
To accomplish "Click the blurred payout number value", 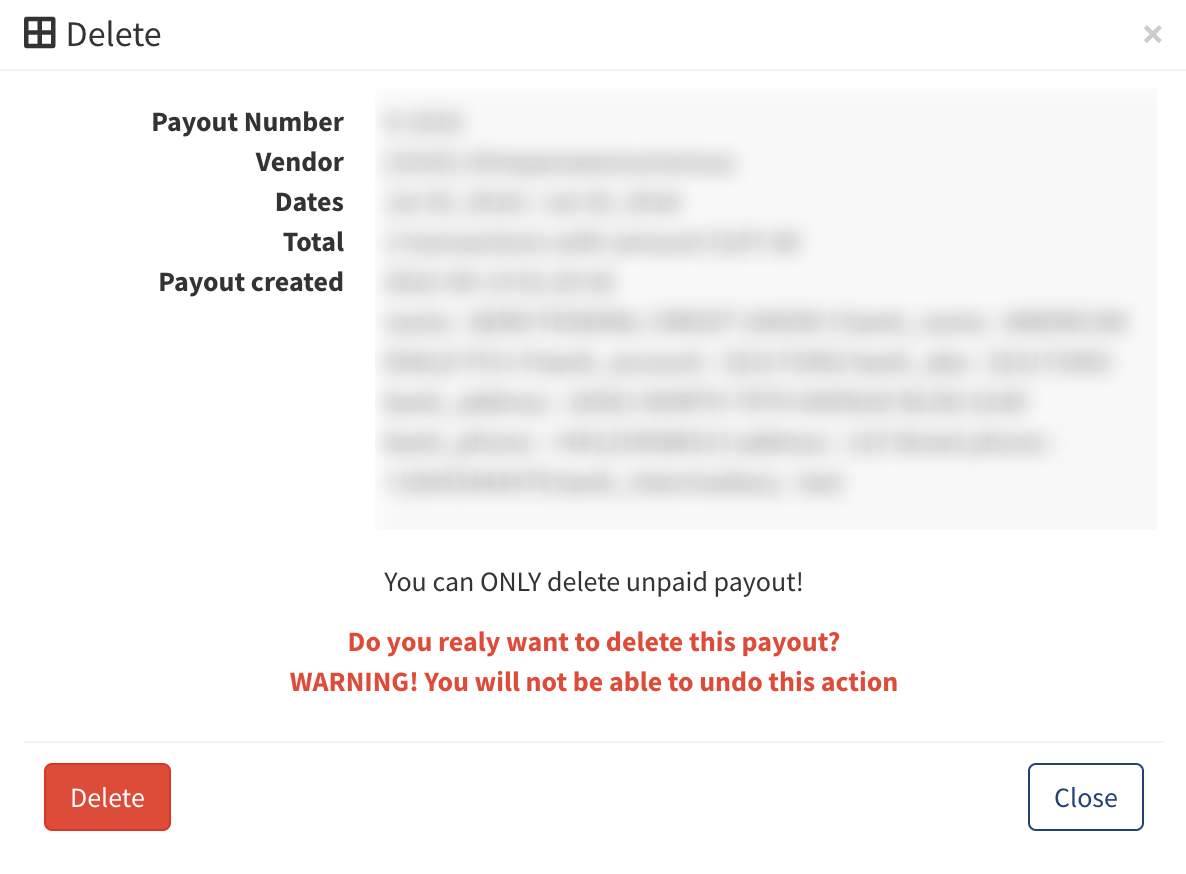I will click(424, 122).
